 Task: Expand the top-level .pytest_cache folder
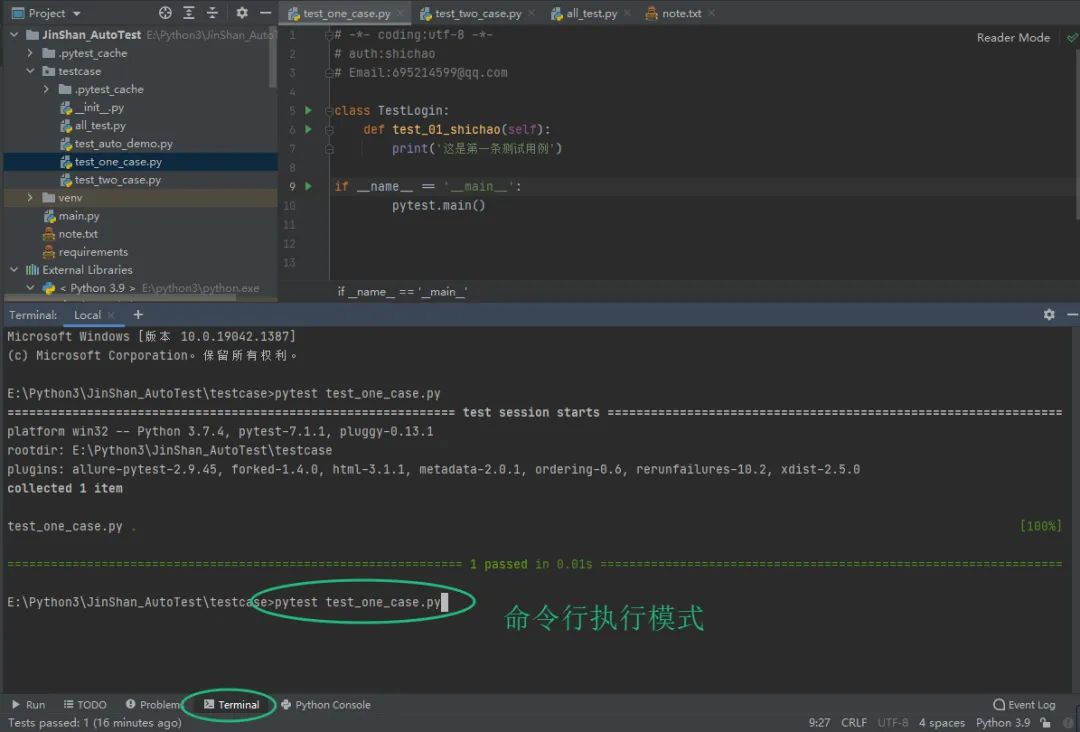click(x=30, y=53)
